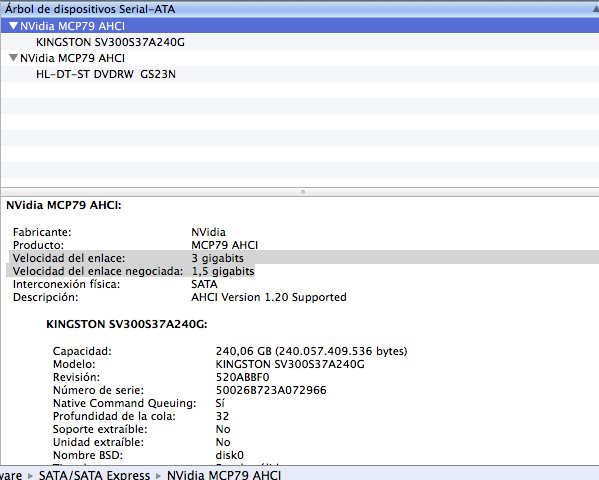The width and height of the screenshot is (599, 480).
Task: Click the 'Native Command Queuing:' label
Action: point(125,403)
